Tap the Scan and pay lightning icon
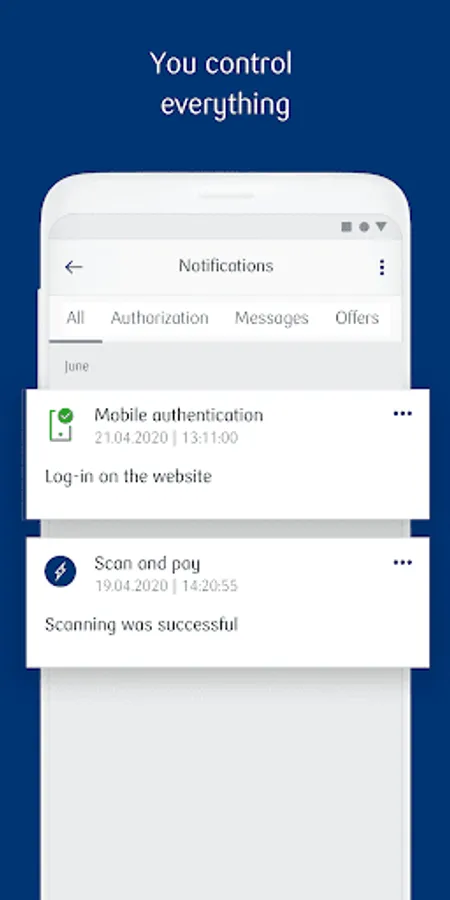 tap(60, 571)
